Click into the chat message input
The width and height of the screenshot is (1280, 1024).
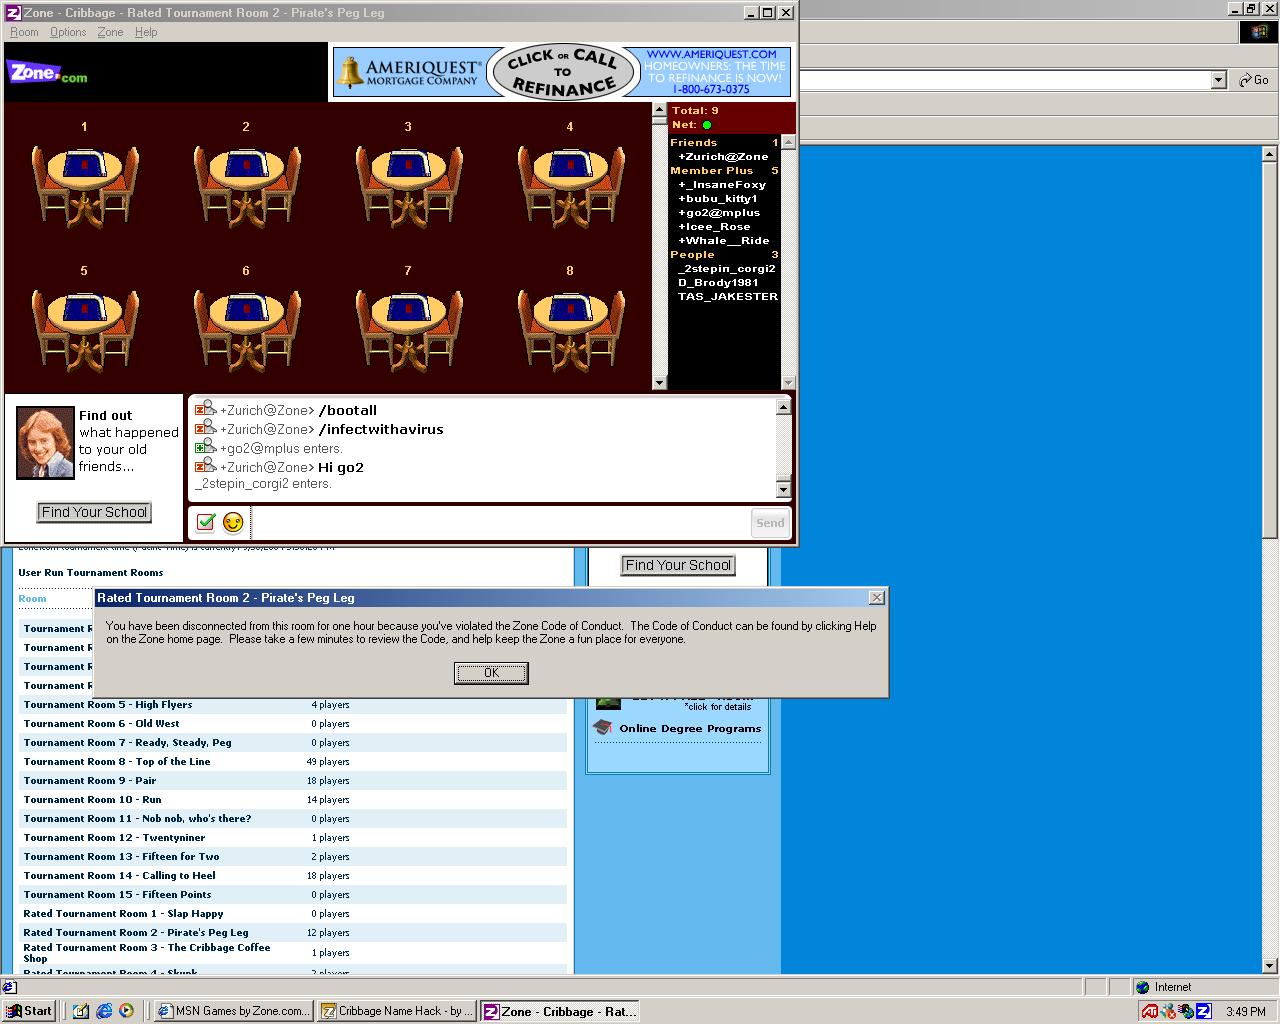coord(500,523)
